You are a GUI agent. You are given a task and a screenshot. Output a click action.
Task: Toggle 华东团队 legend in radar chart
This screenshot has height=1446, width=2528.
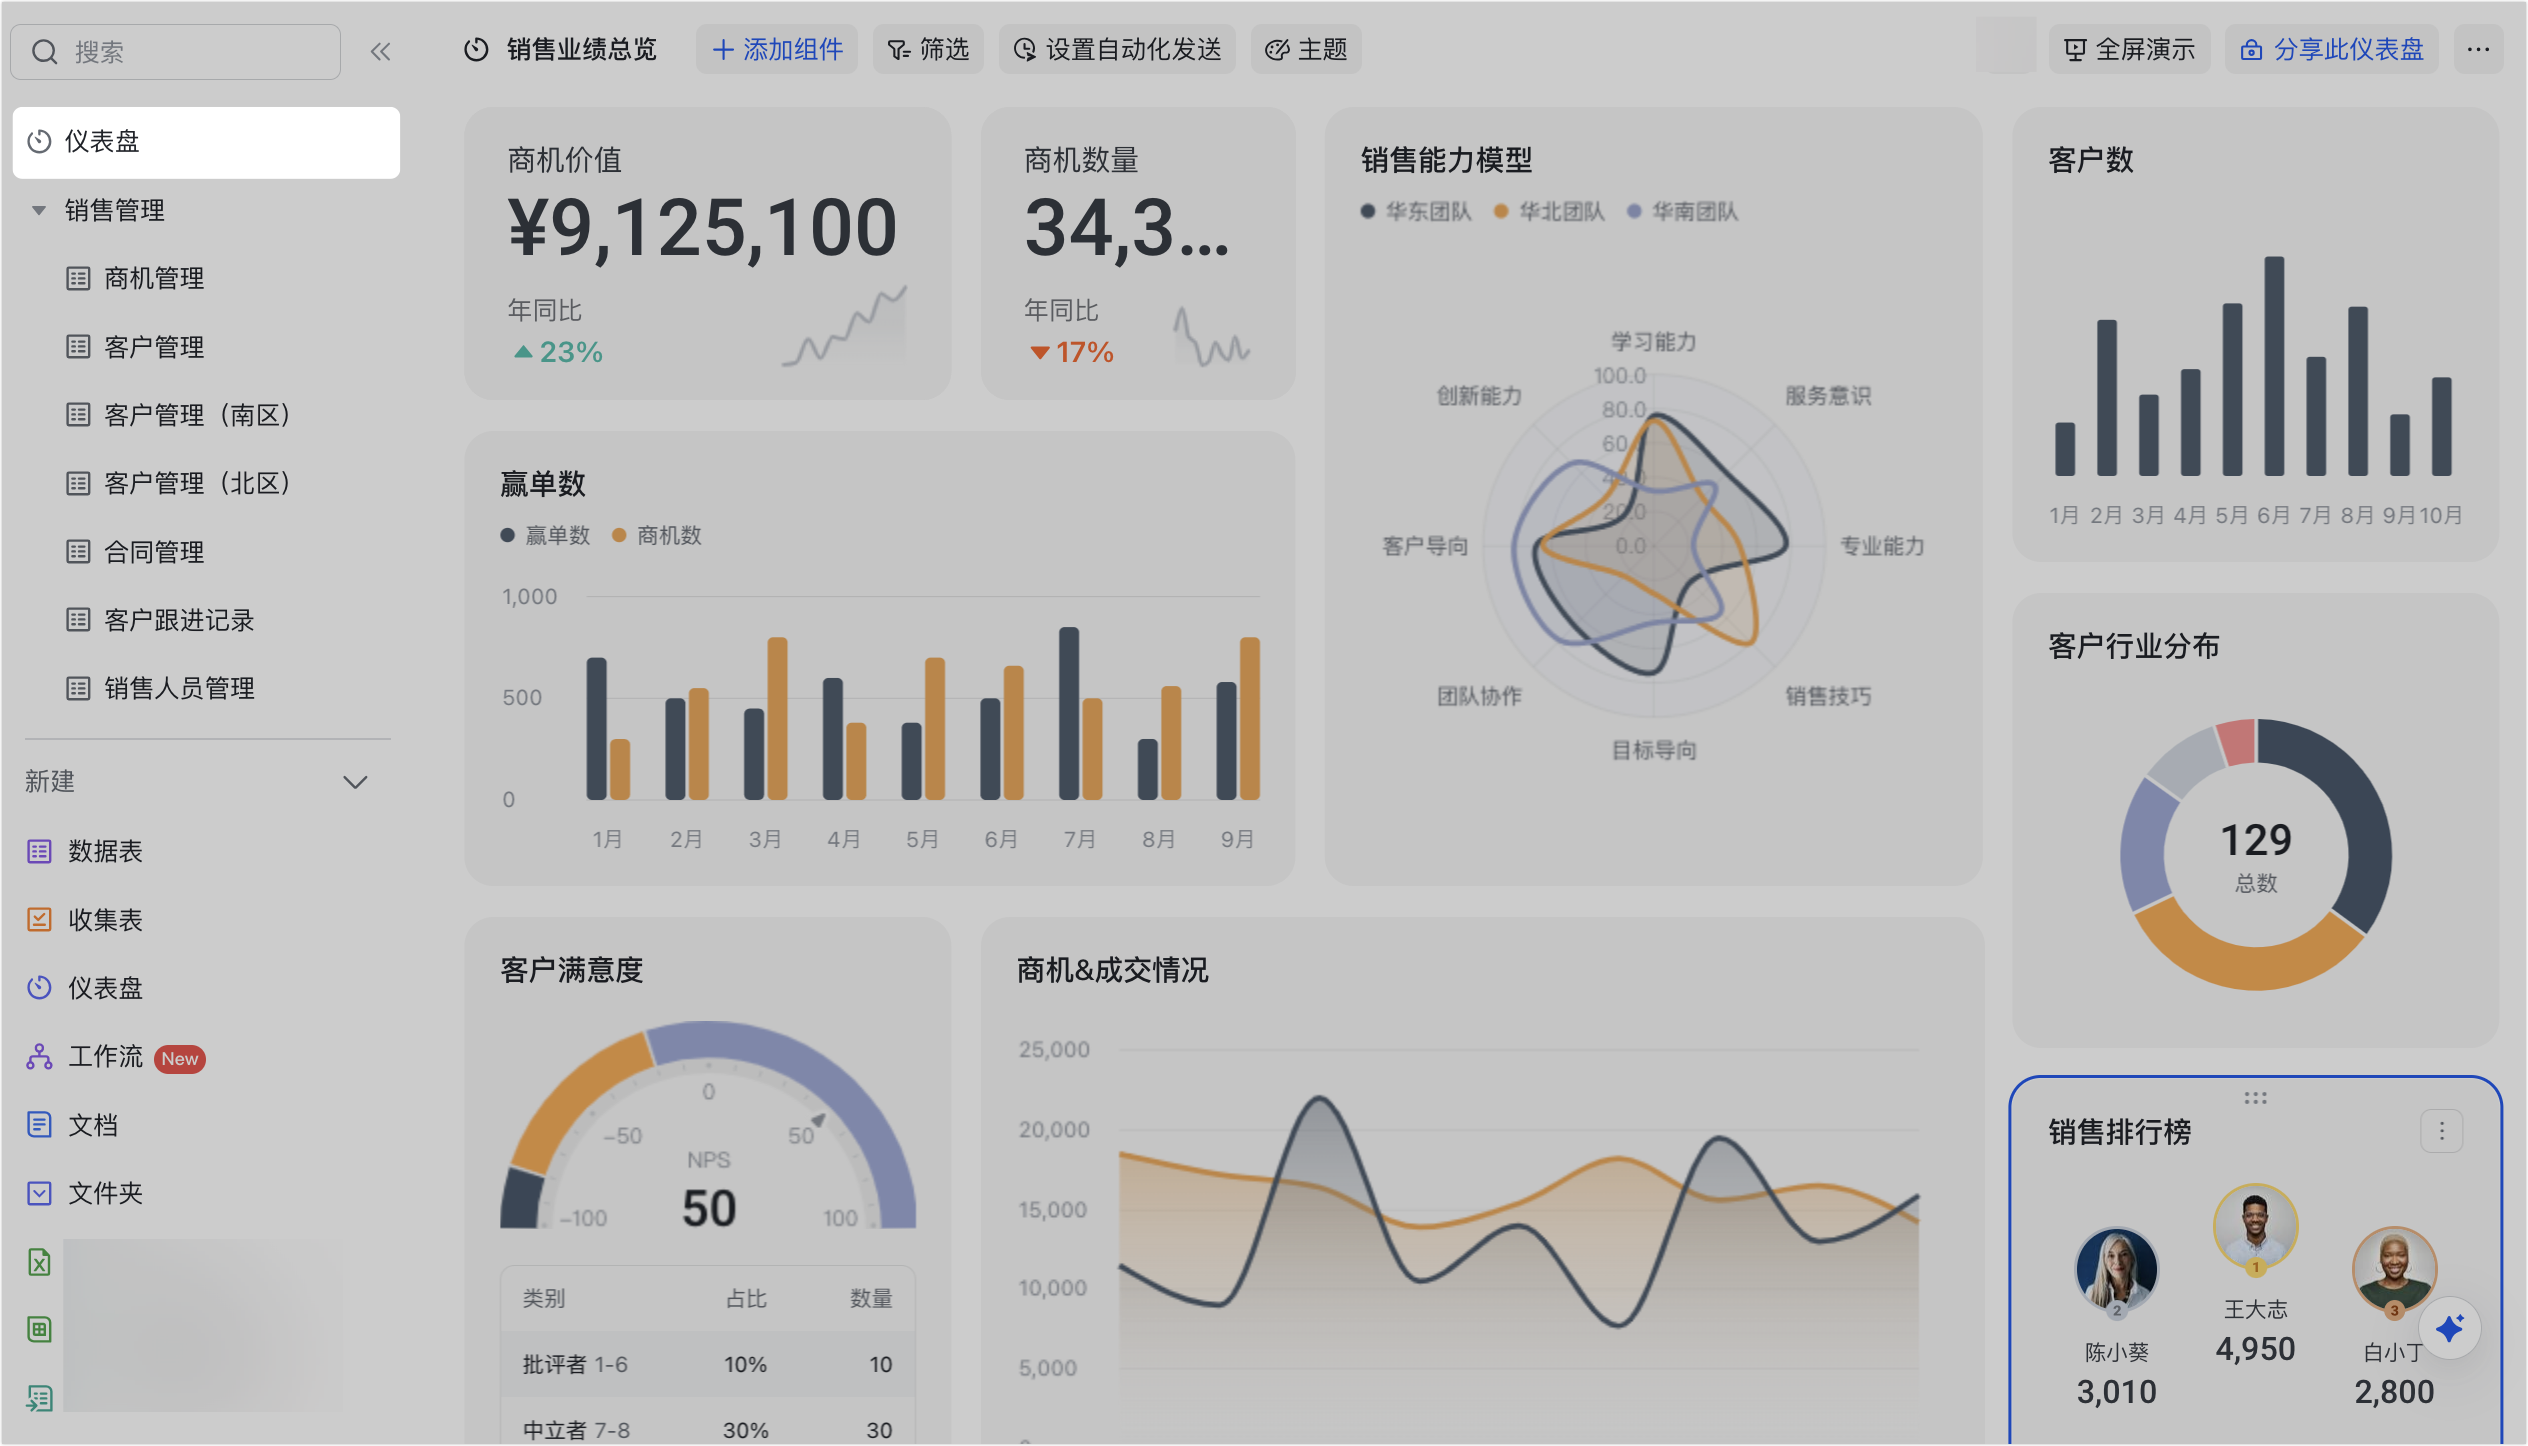tap(1416, 212)
